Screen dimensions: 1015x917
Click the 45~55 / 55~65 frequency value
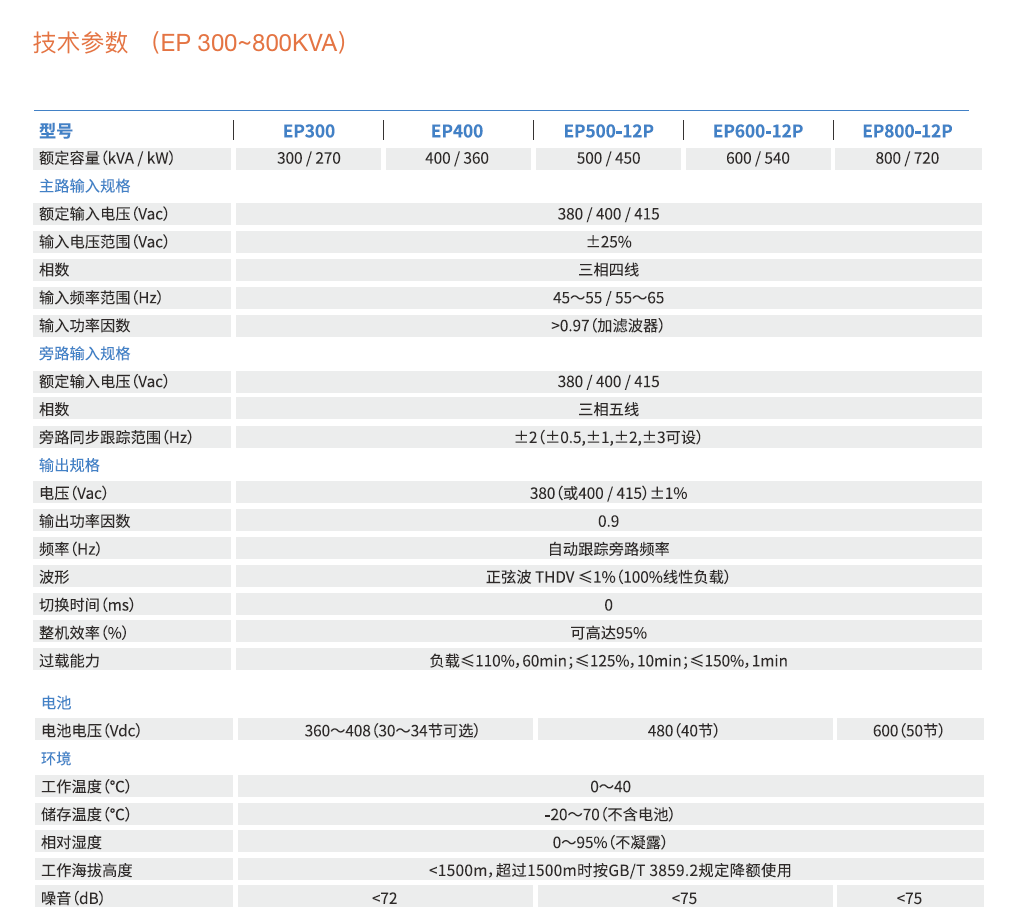coord(608,298)
